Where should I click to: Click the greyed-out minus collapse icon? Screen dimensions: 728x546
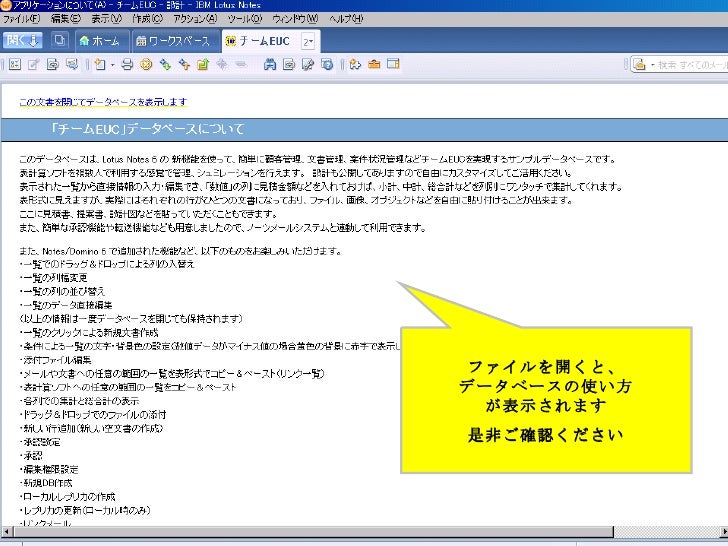click(x=240, y=65)
